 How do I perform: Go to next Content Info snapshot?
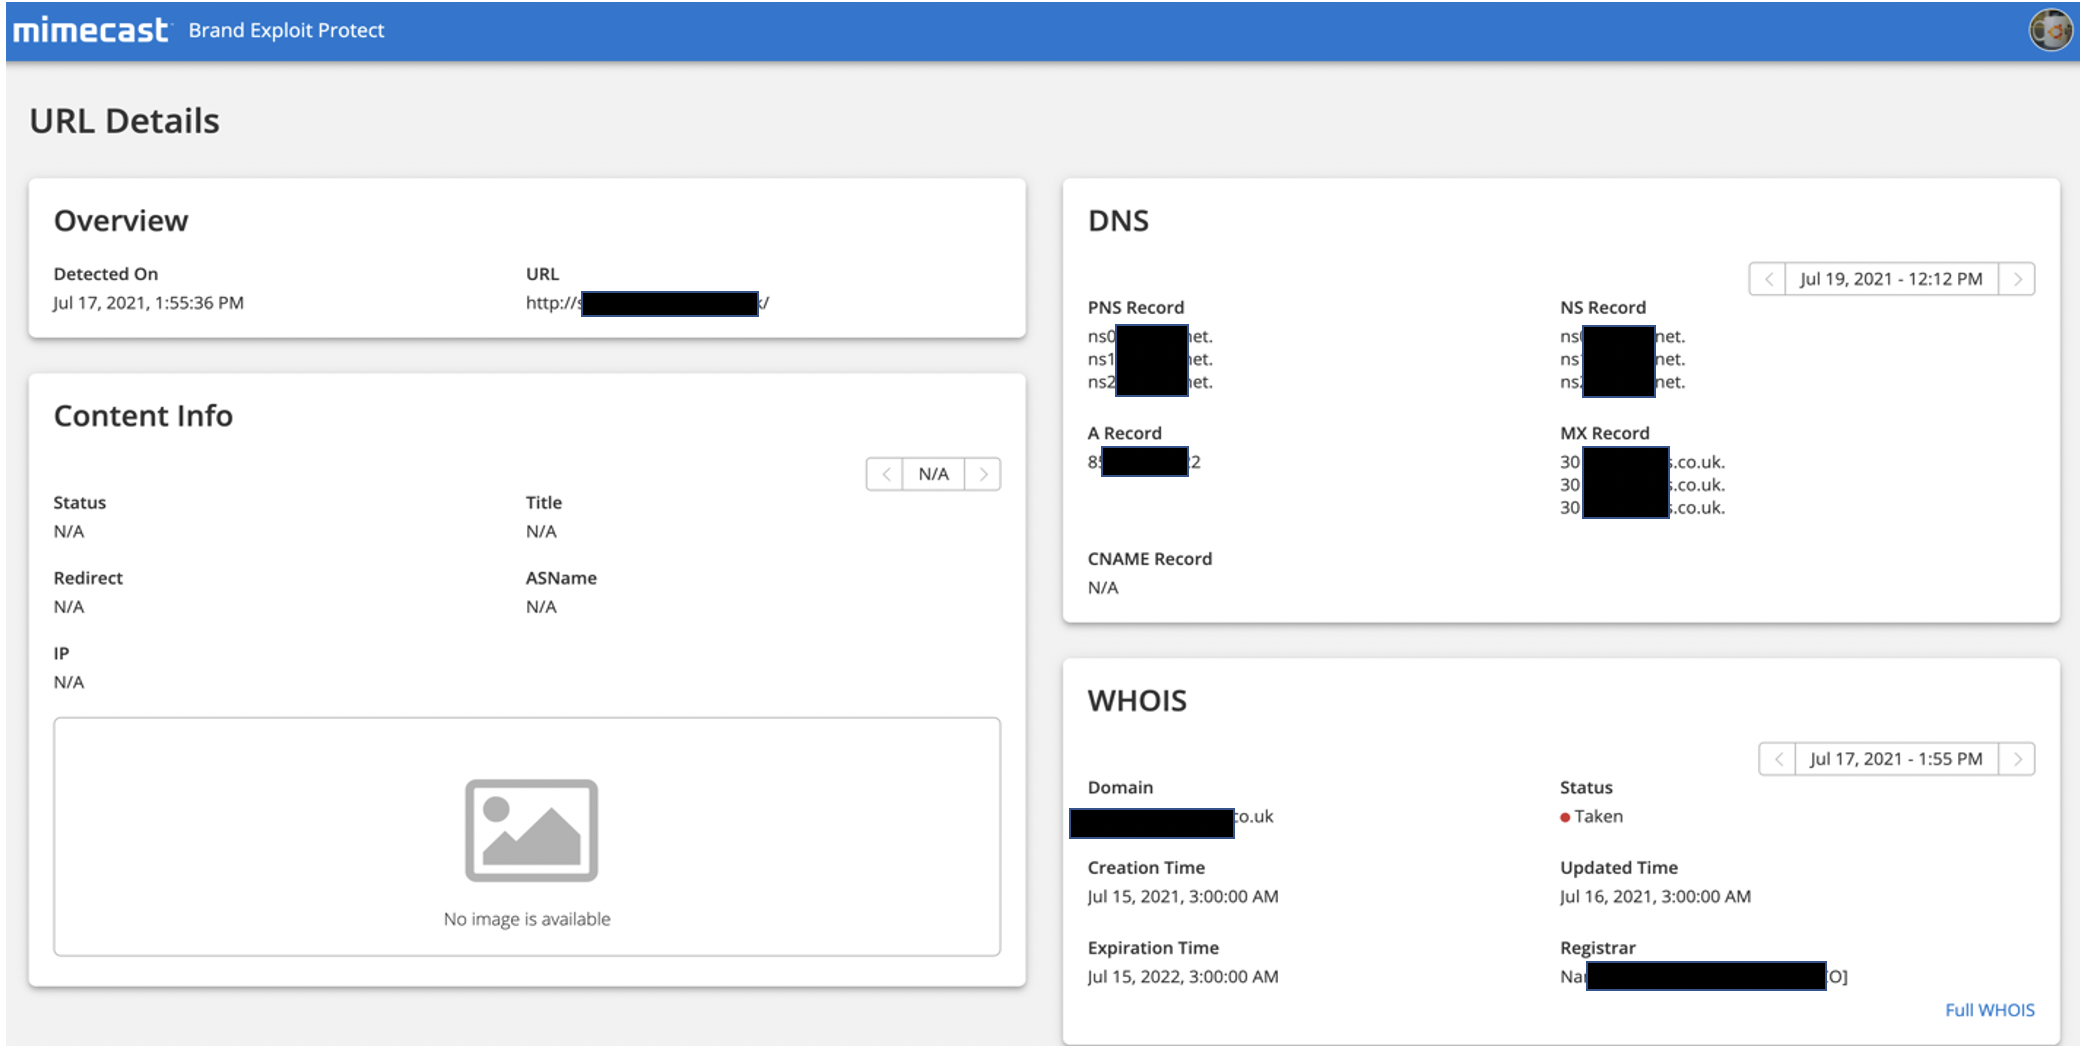coord(983,474)
